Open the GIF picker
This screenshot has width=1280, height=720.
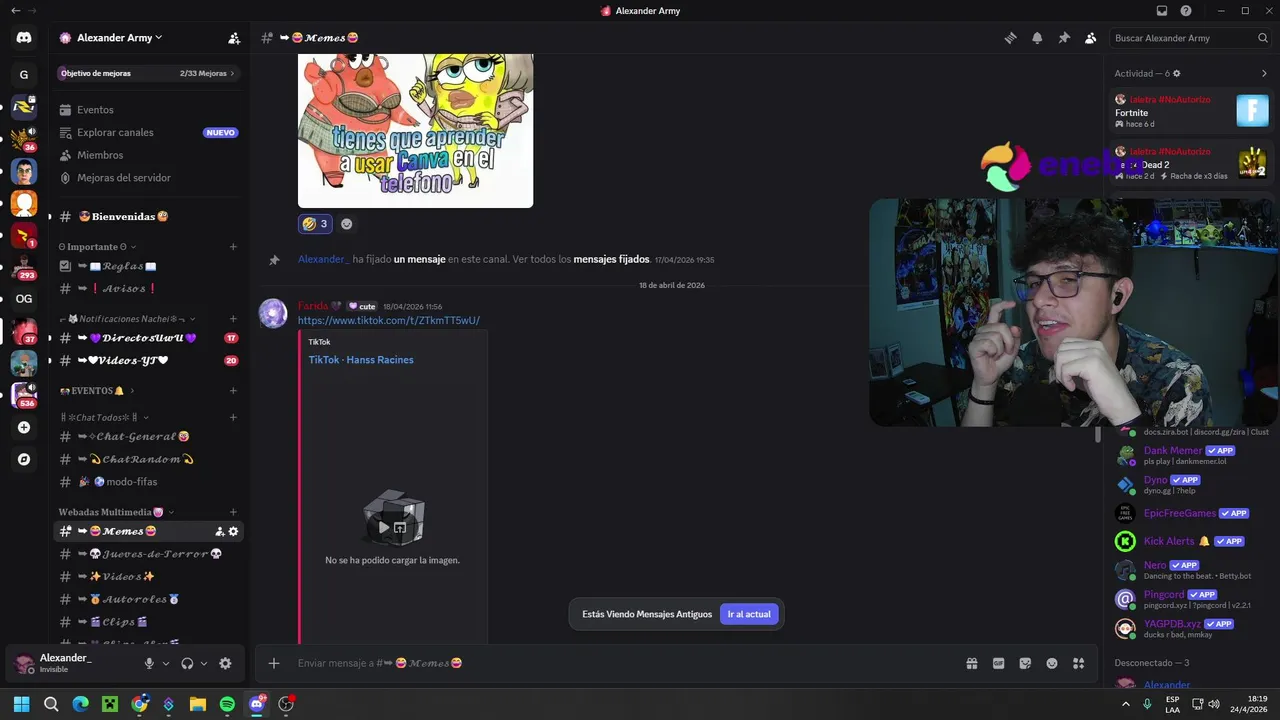(x=998, y=663)
